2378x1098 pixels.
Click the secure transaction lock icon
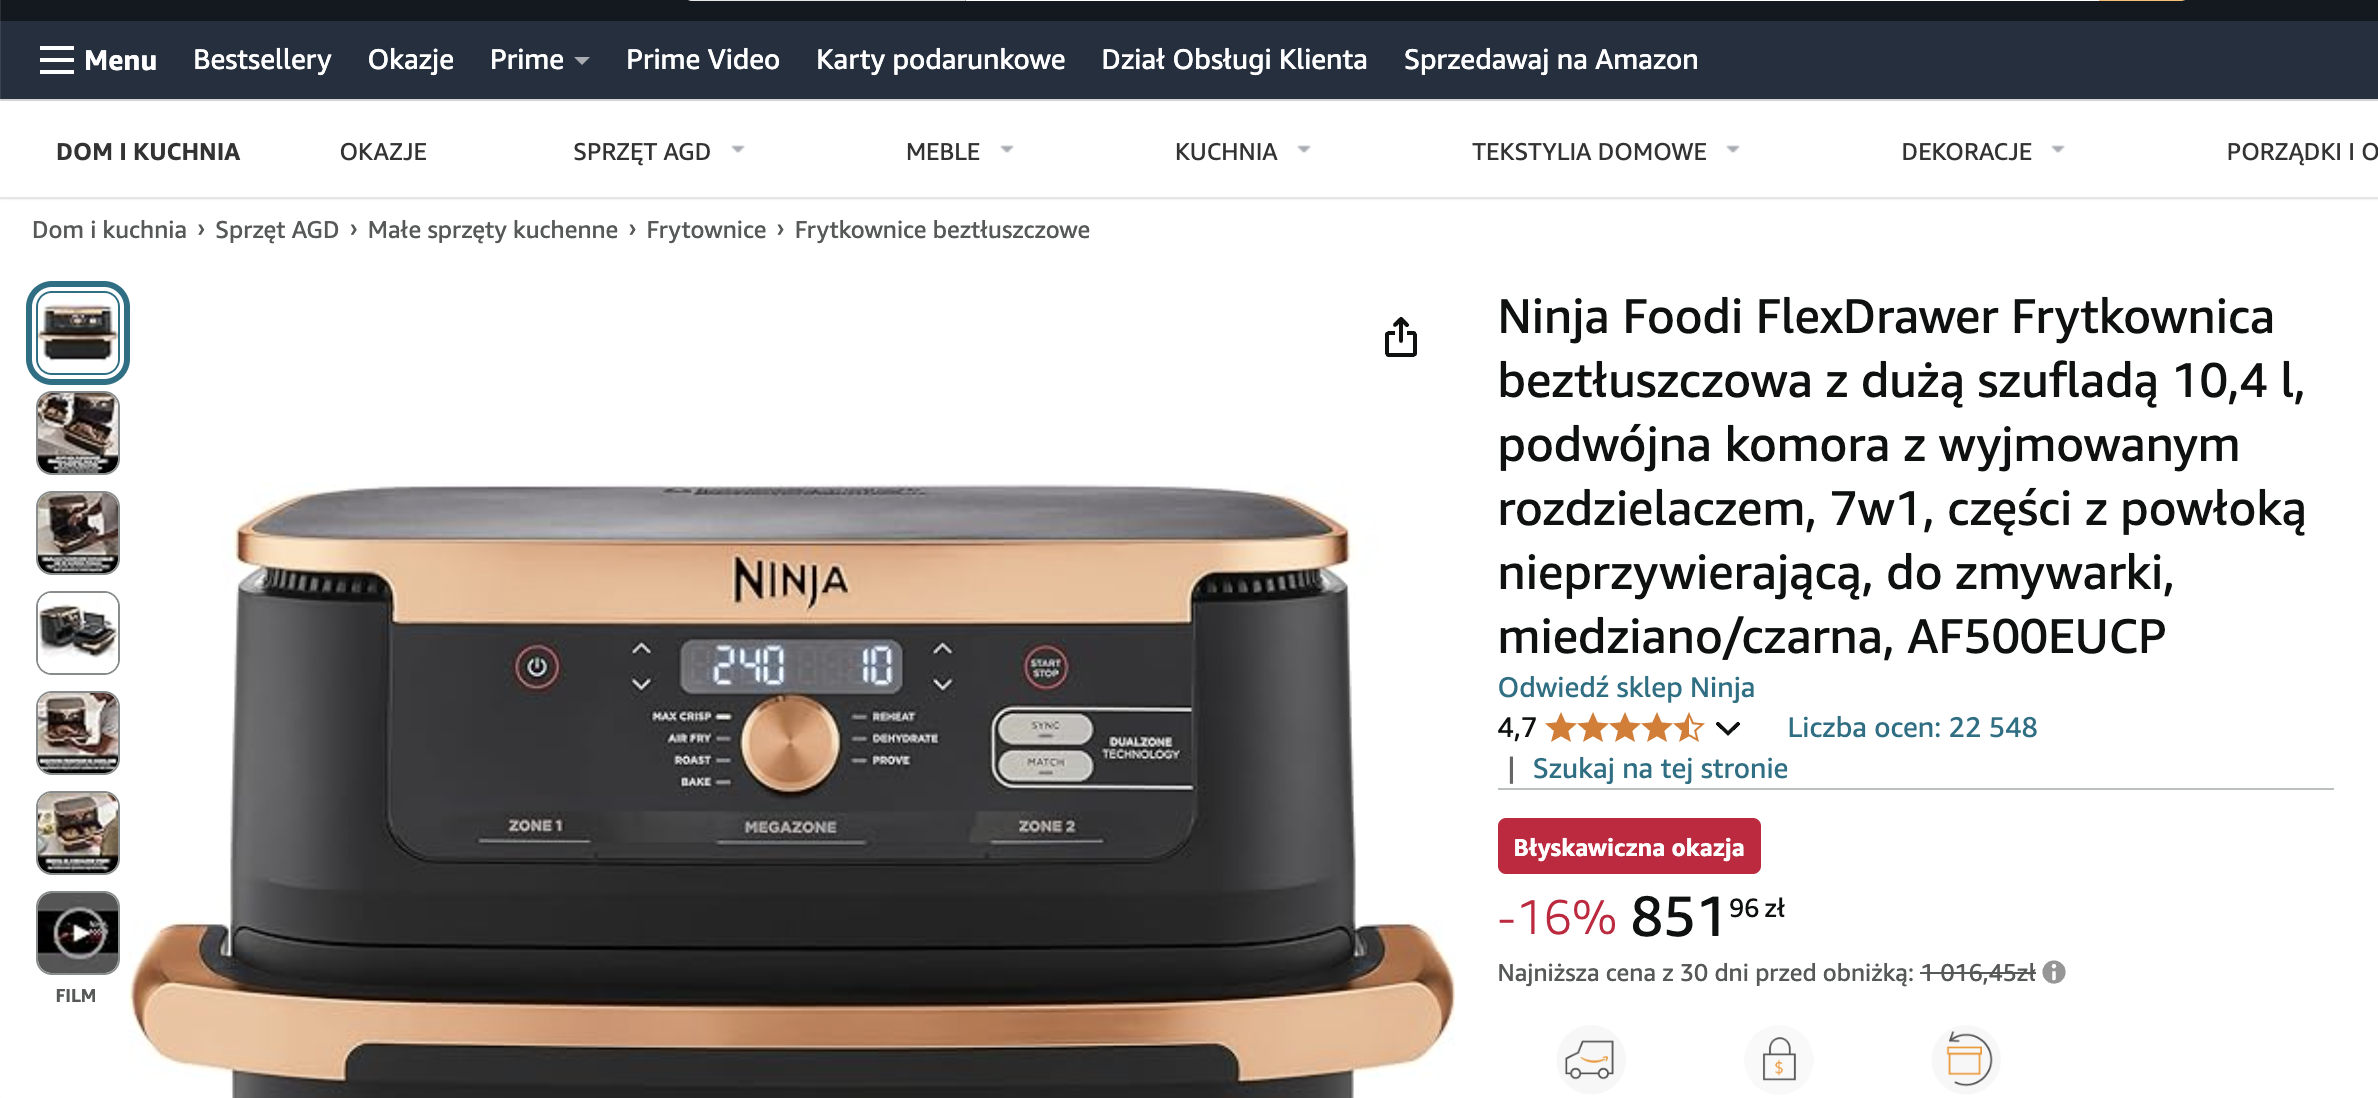pos(1778,1060)
